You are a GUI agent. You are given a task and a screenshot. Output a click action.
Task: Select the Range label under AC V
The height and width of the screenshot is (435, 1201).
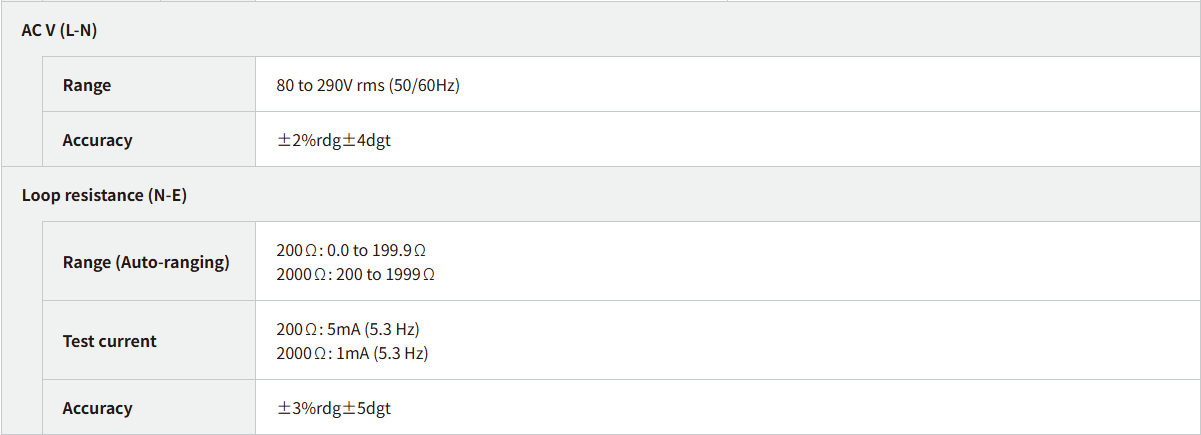[x=87, y=85]
